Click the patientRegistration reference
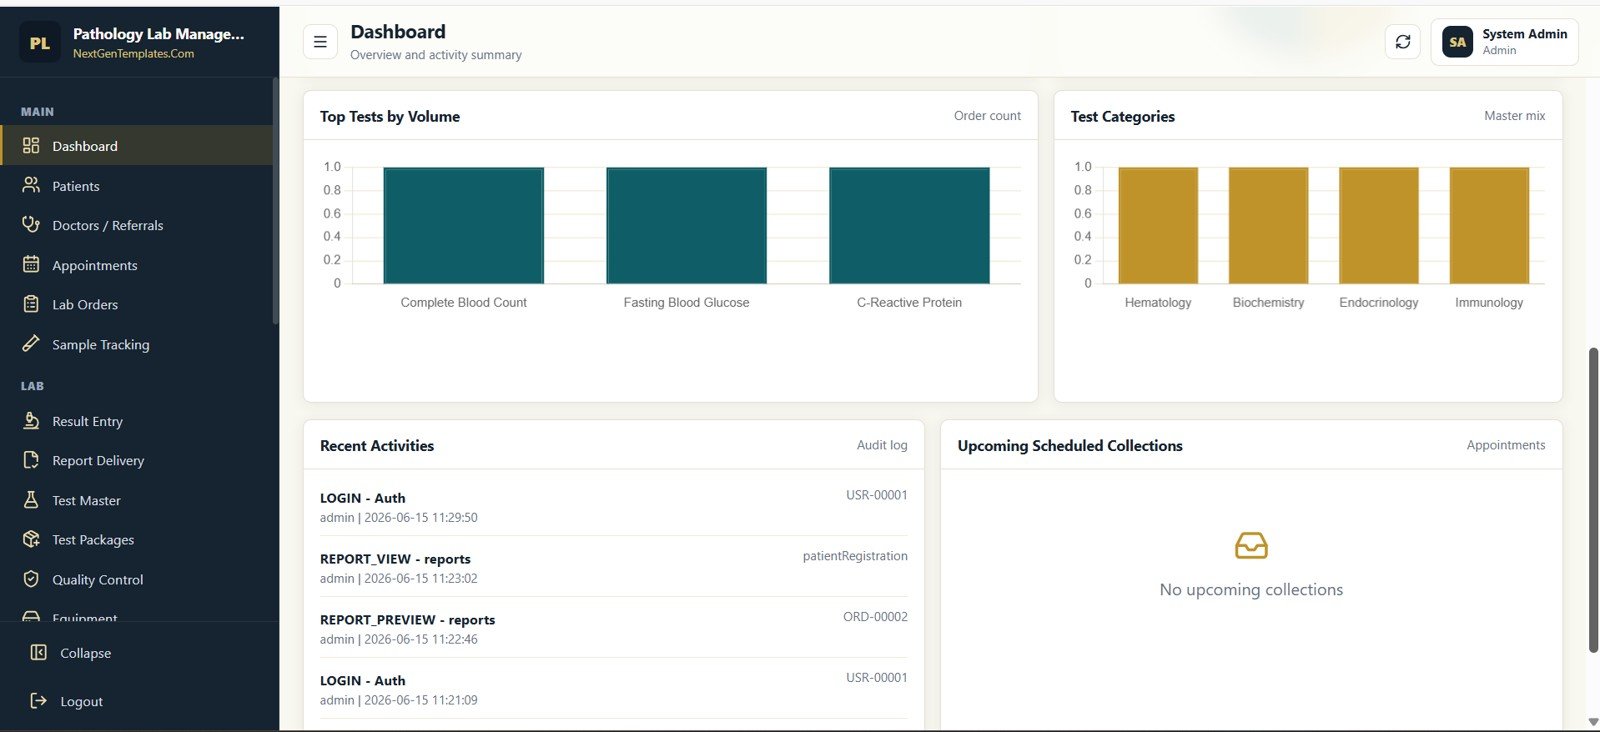This screenshot has height=732, width=1600. (855, 556)
